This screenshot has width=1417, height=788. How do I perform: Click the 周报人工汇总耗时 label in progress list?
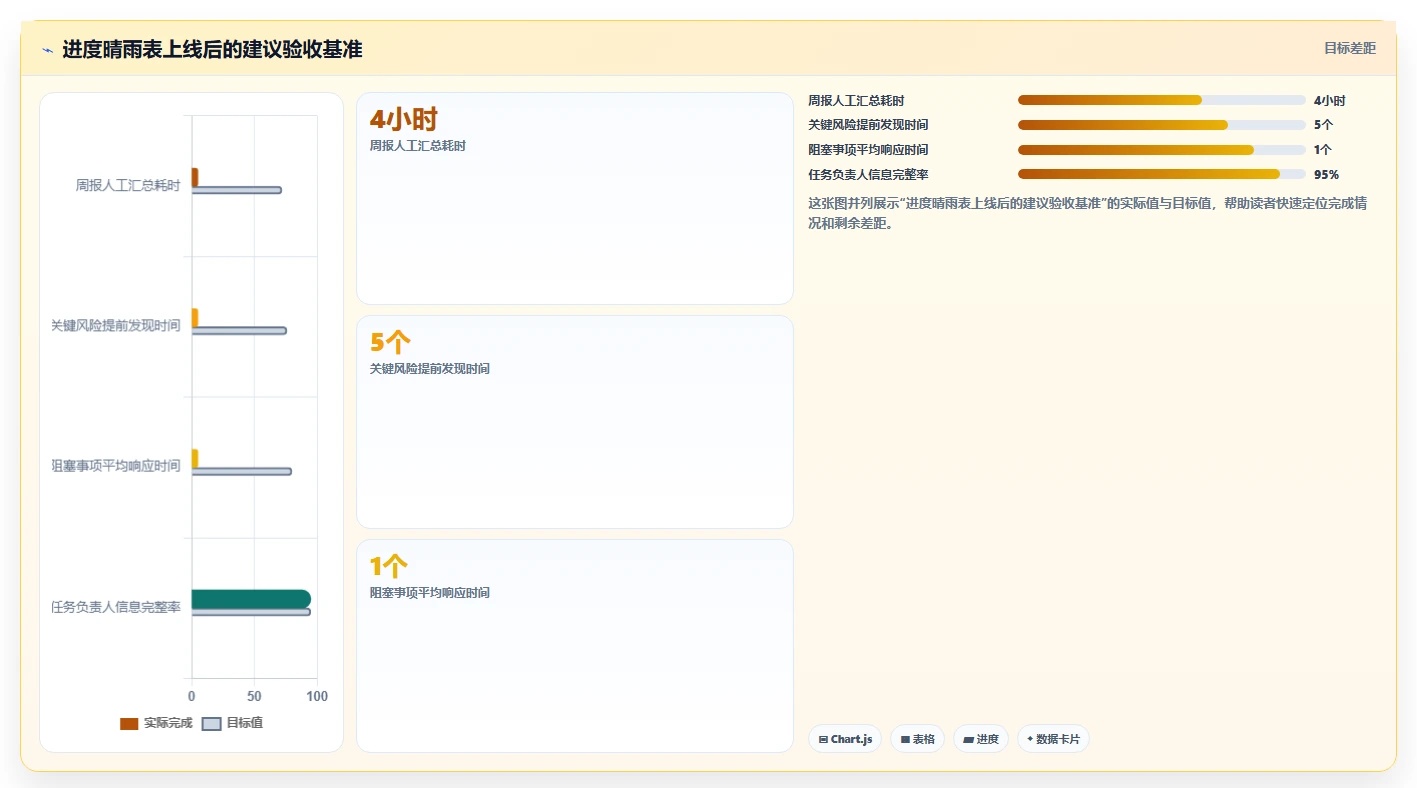pos(856,100)
